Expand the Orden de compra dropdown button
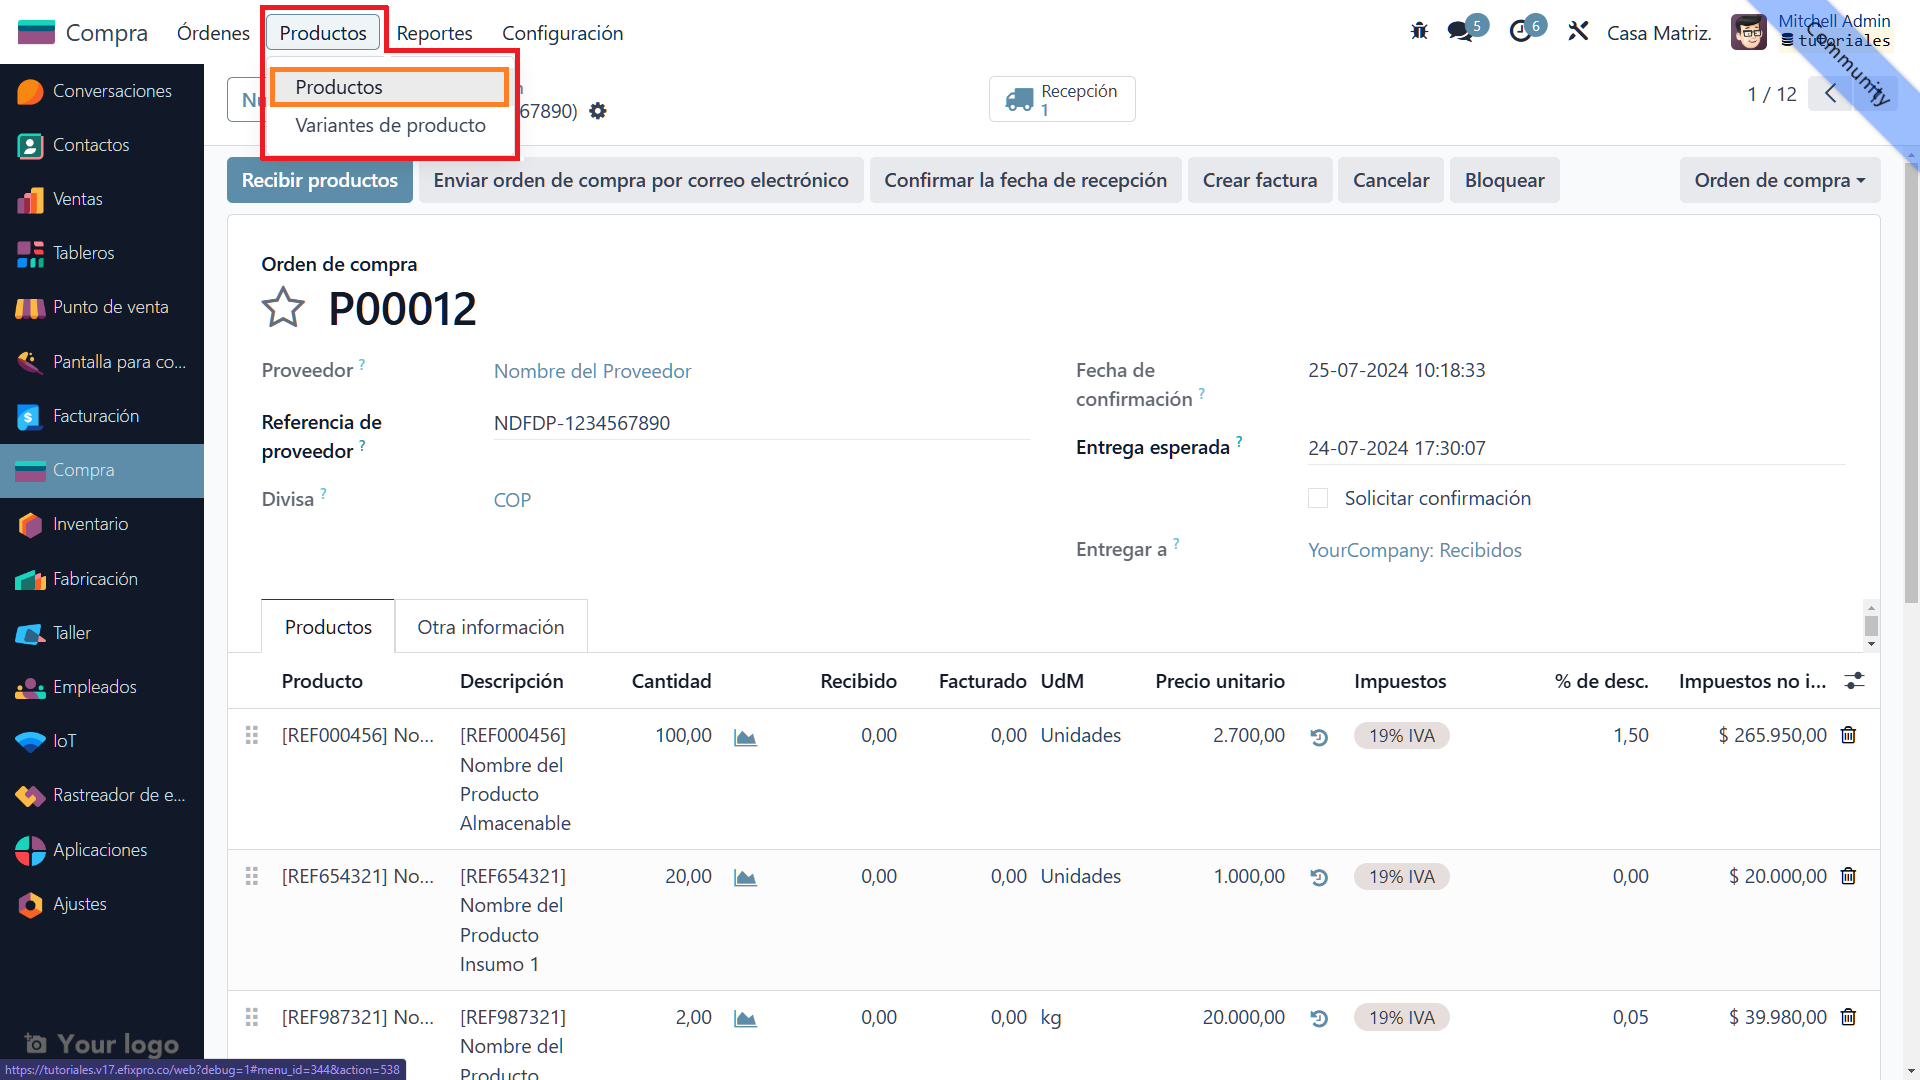 1779,180
